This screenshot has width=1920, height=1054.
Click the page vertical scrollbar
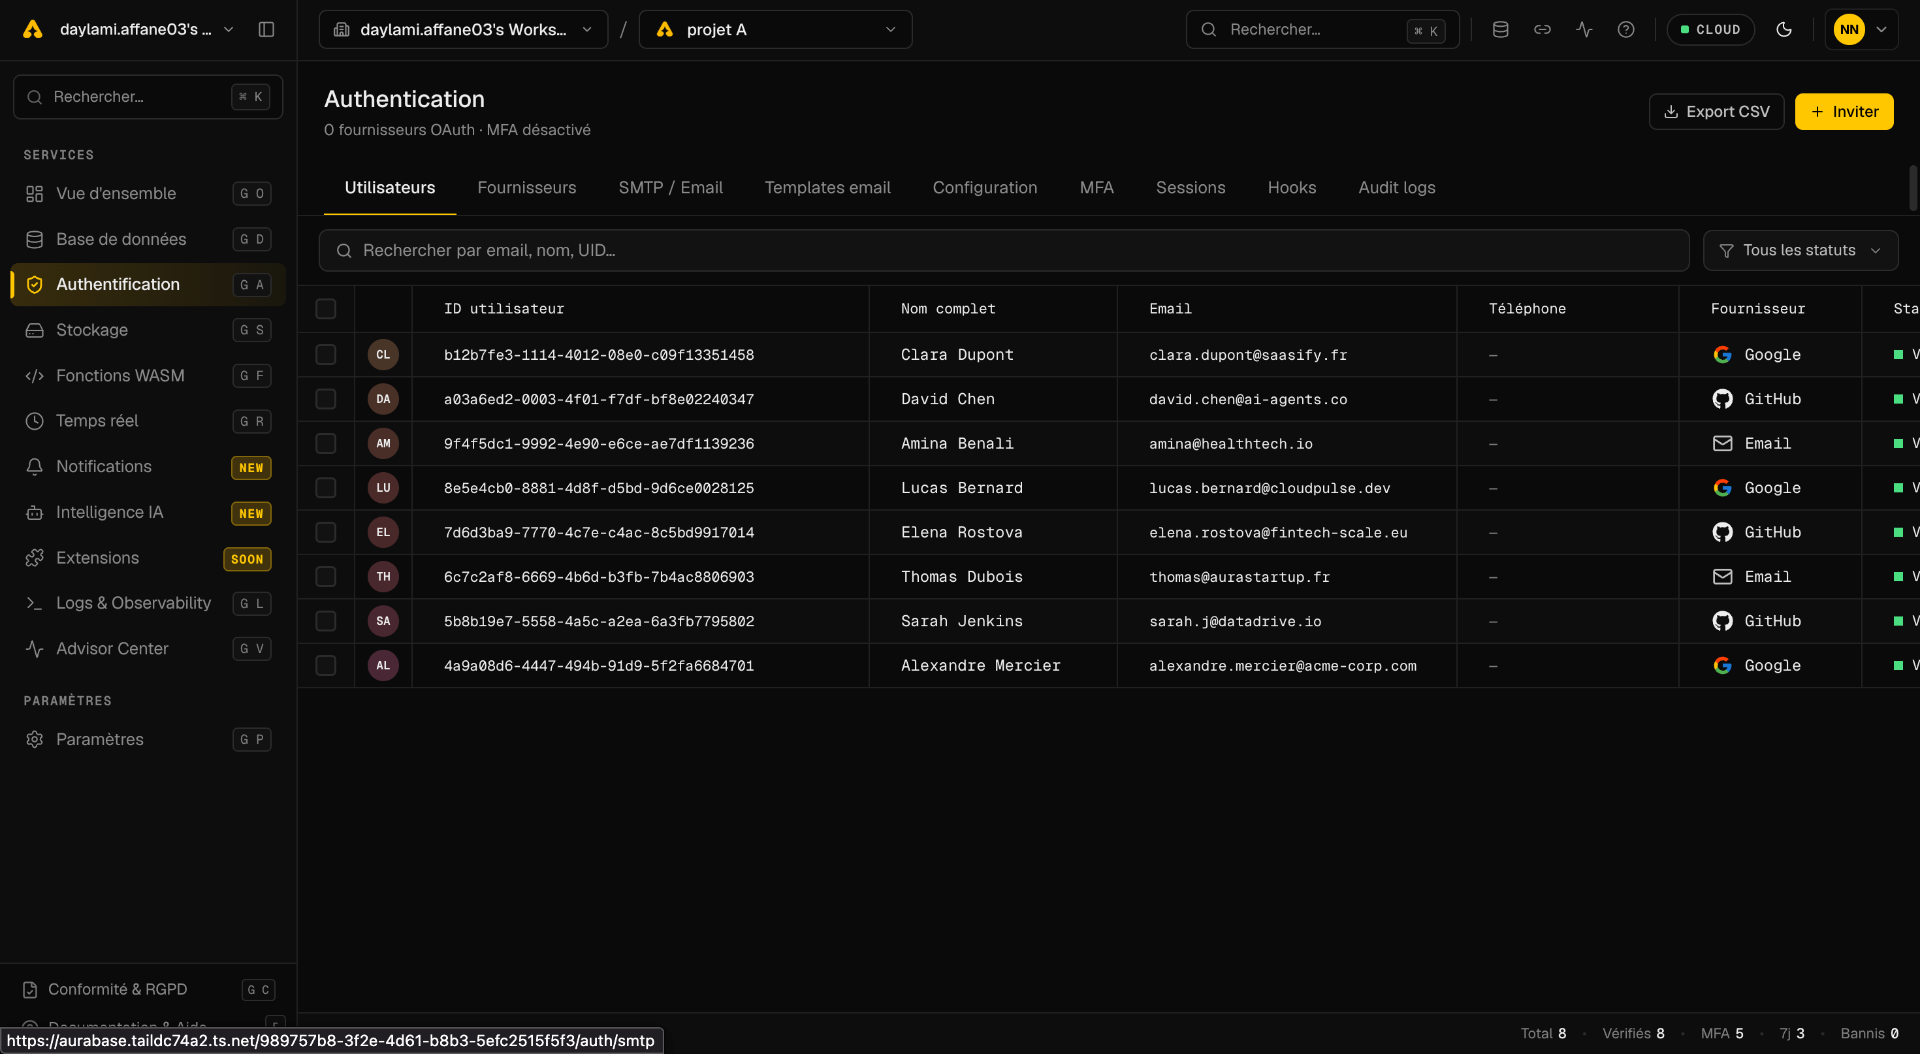click(x=1913, y=188)
